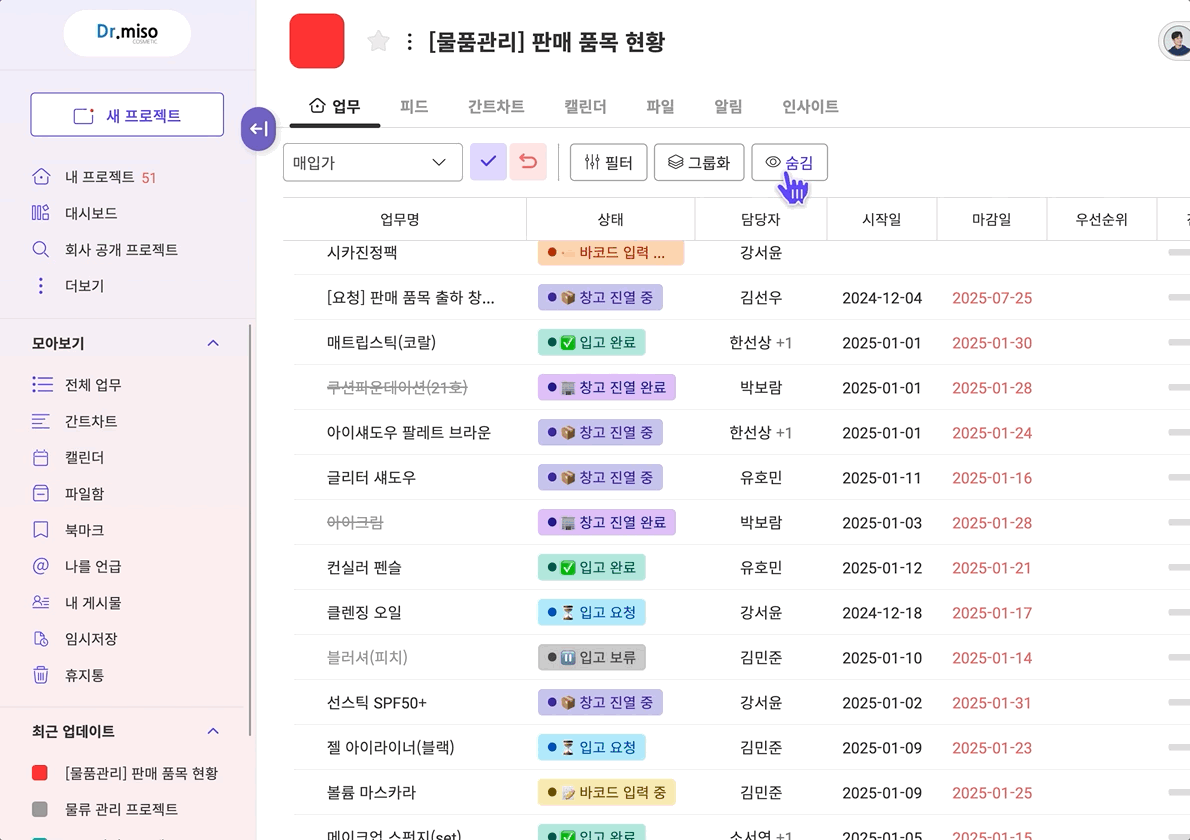Go to Bookmarks in sidebar
This screenshot has height=840, width=1190.
(84, 530)
